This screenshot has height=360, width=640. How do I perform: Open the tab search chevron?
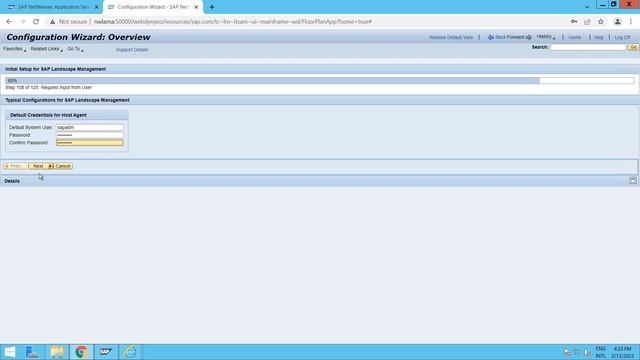point(587,7)
